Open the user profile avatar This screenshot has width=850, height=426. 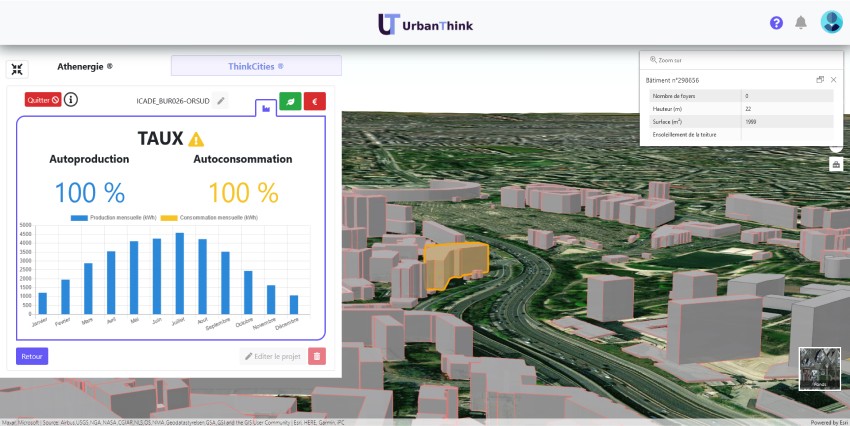point(832,22)
